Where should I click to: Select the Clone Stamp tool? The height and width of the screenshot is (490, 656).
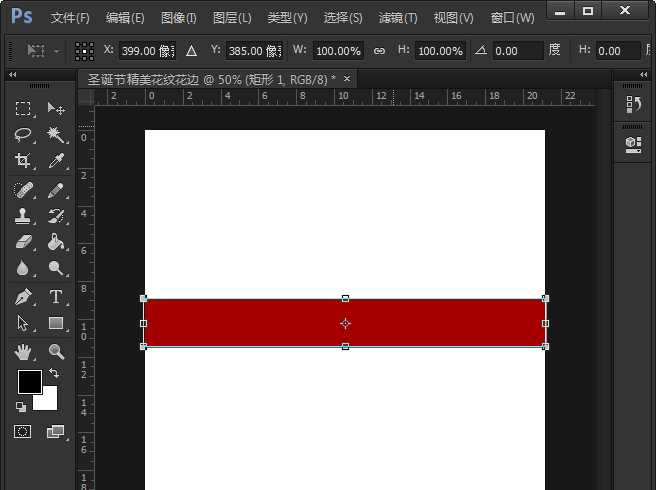[24, 215]
